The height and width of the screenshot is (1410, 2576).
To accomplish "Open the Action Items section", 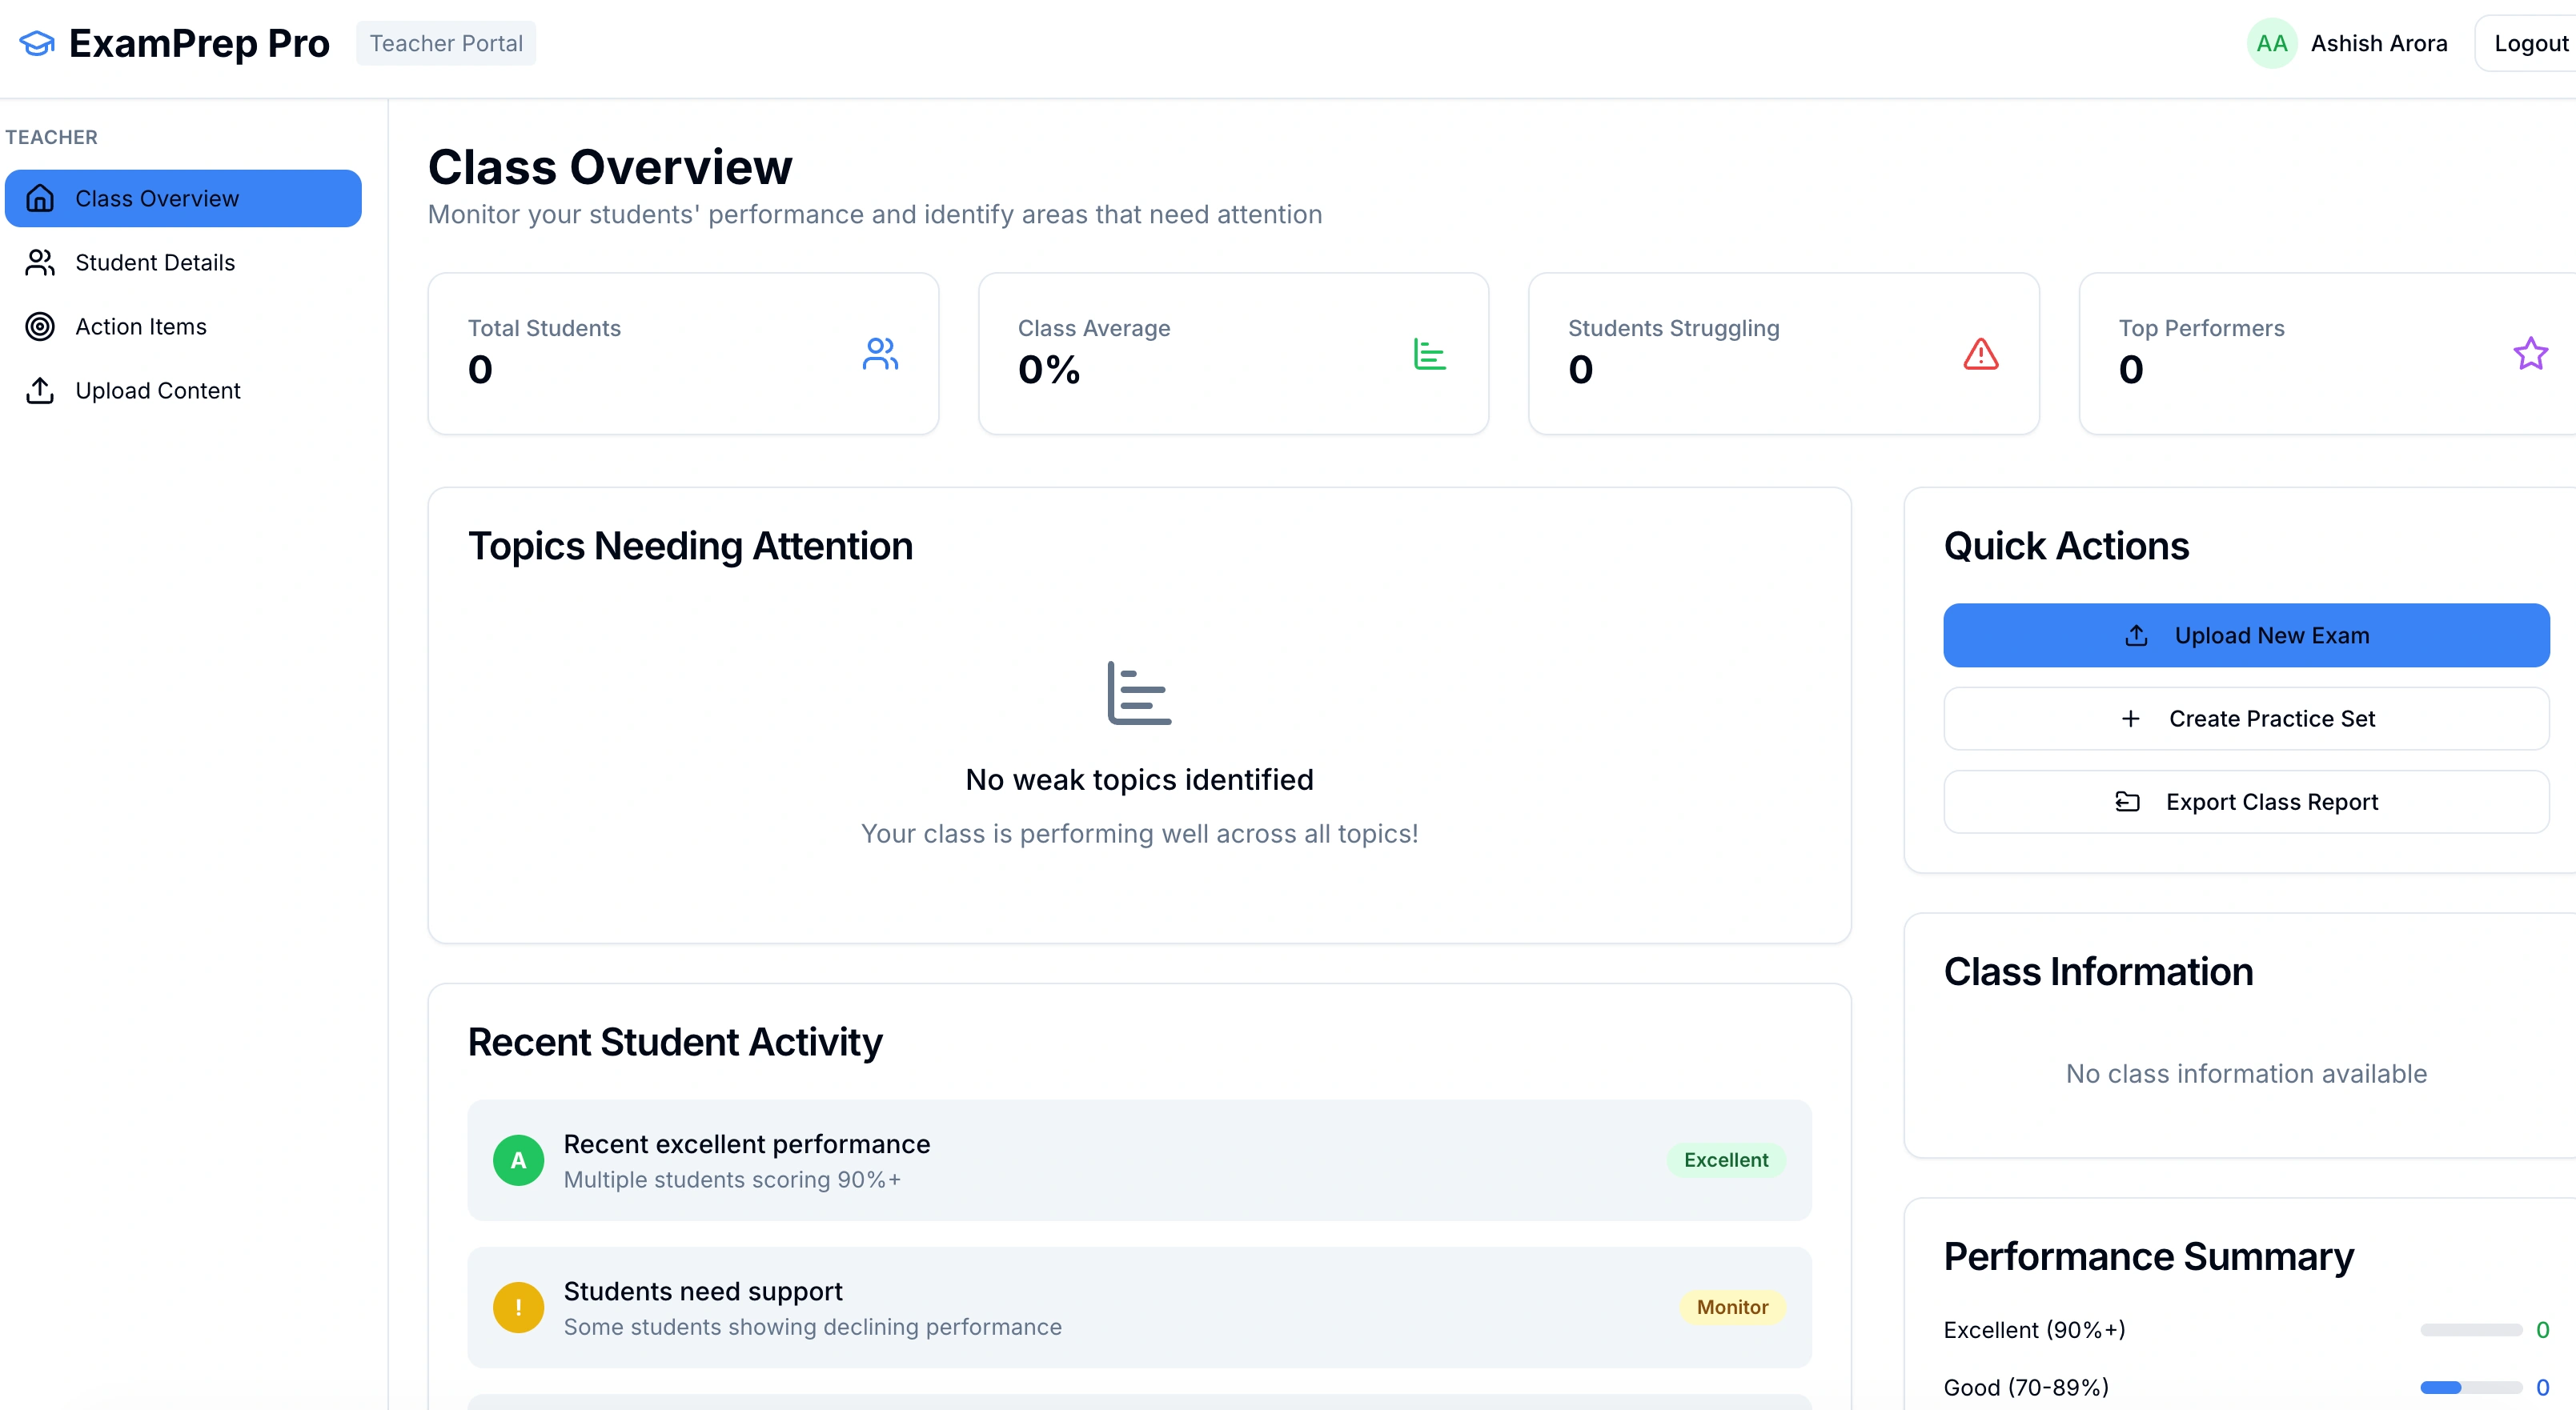I will click(141, 326).
